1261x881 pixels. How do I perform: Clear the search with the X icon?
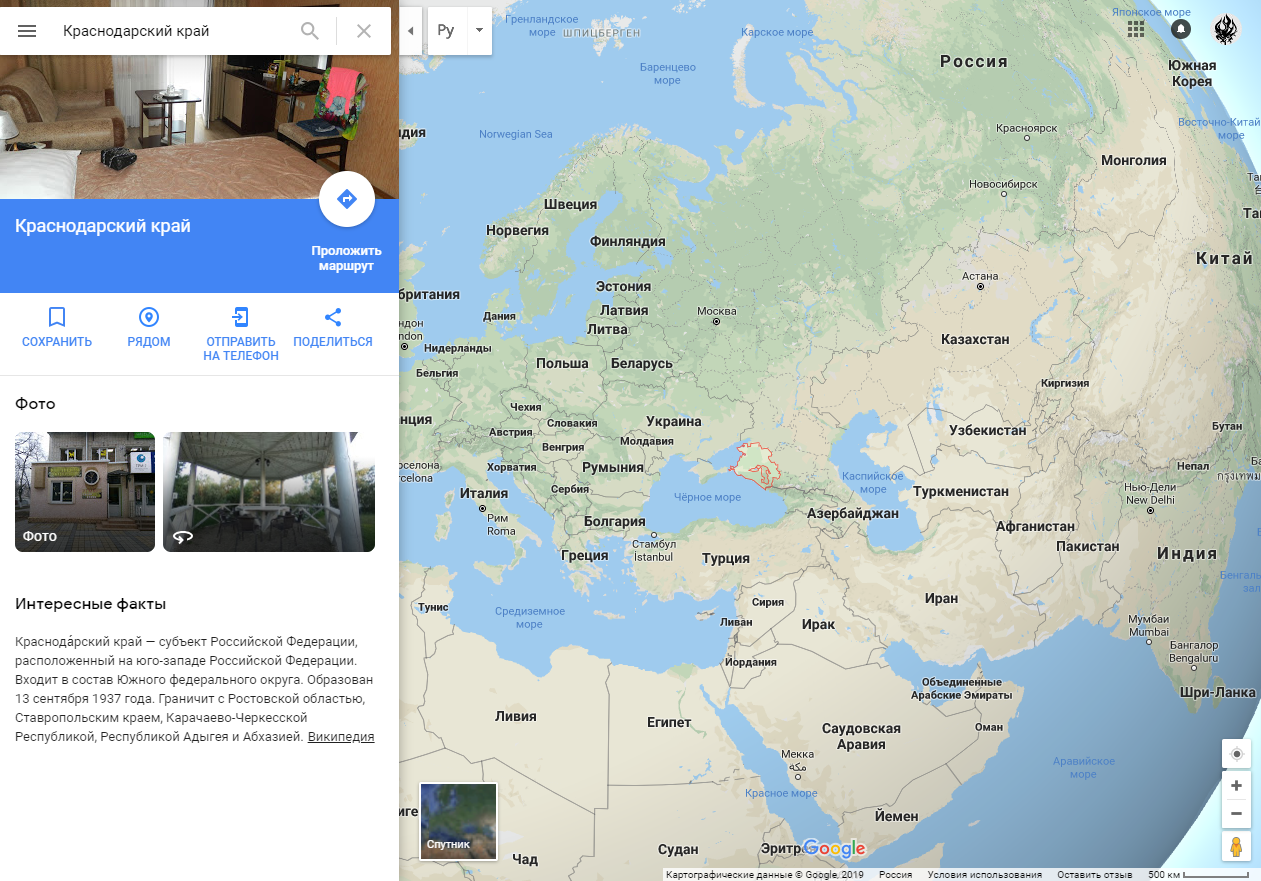364,31
